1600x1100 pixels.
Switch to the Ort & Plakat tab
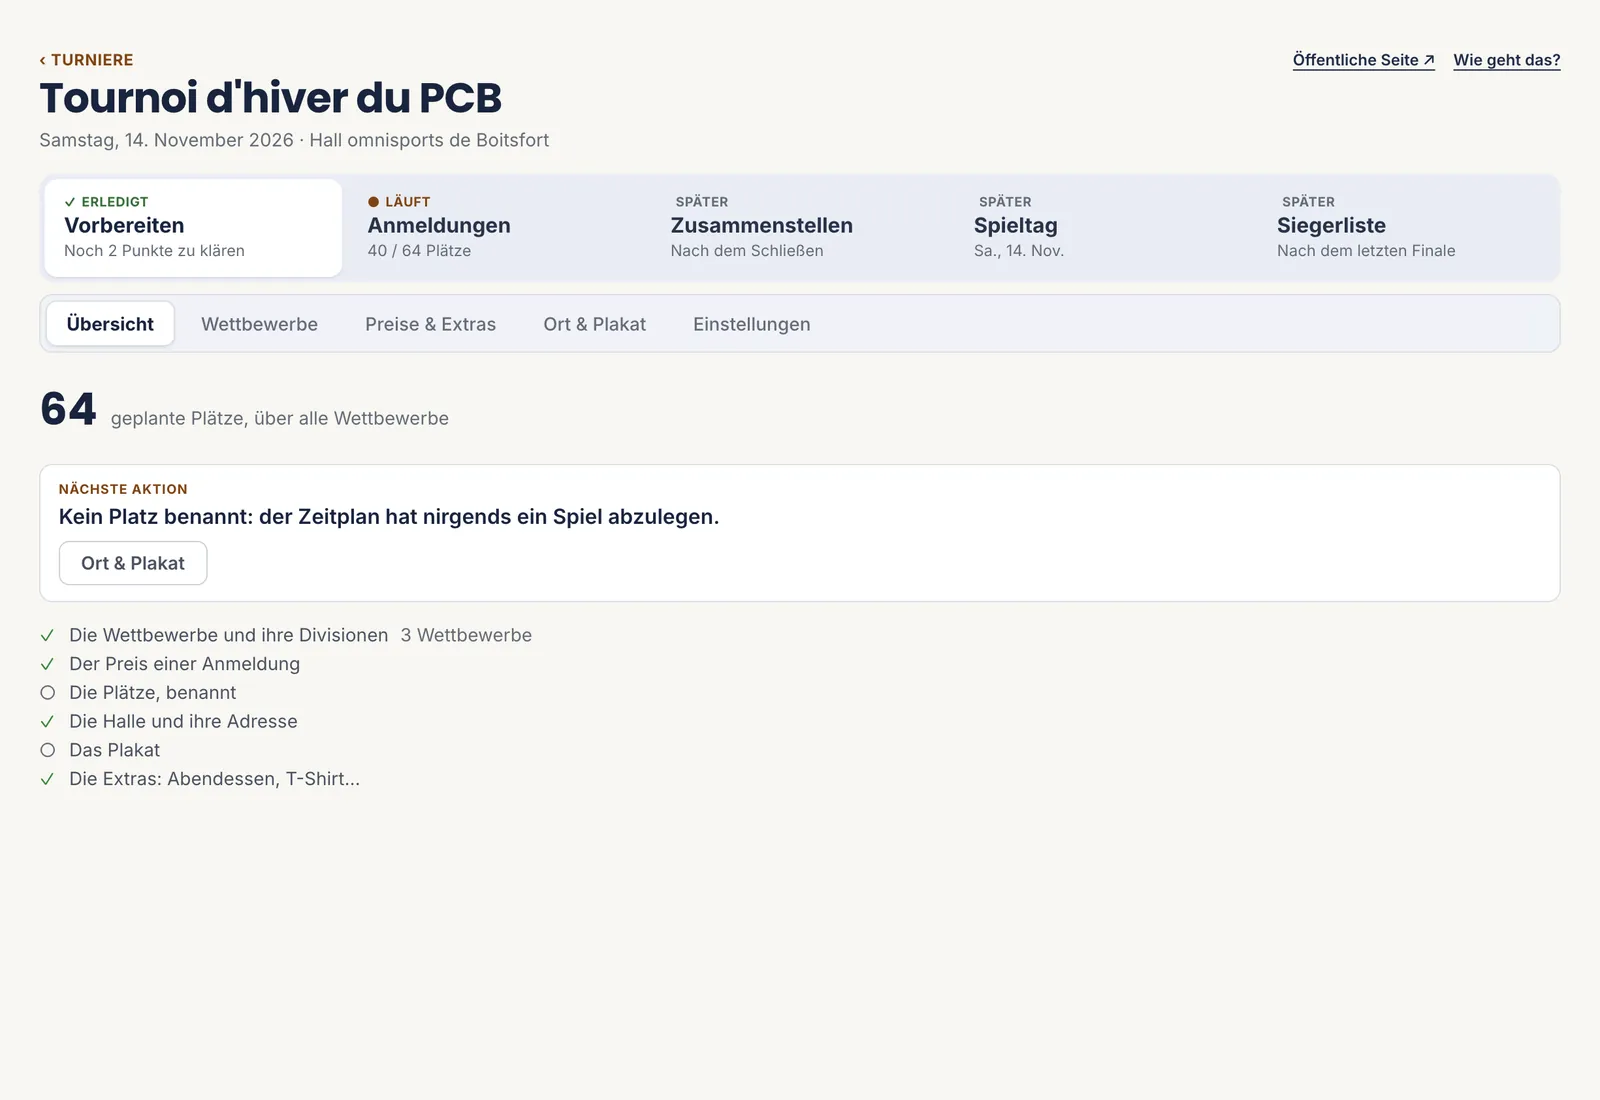[594, 324]
